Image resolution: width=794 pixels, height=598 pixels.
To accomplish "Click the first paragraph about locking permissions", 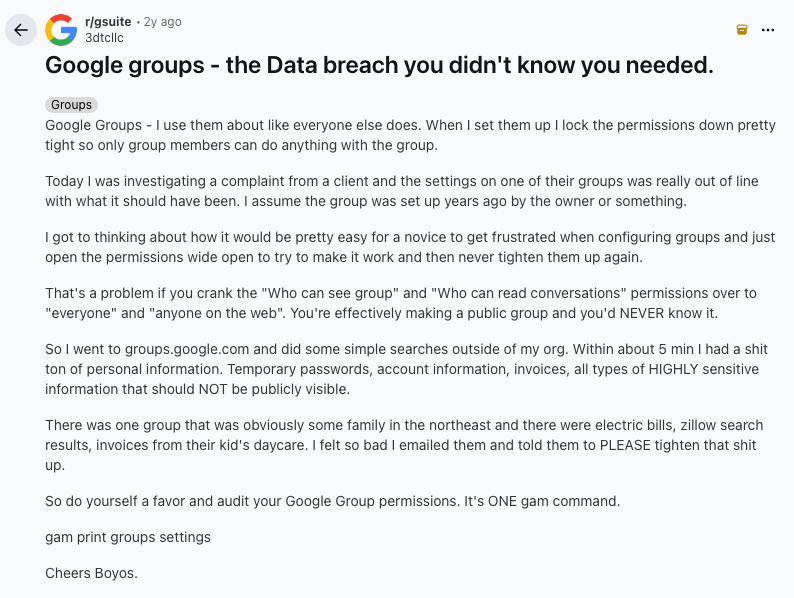I will point(410,135).
